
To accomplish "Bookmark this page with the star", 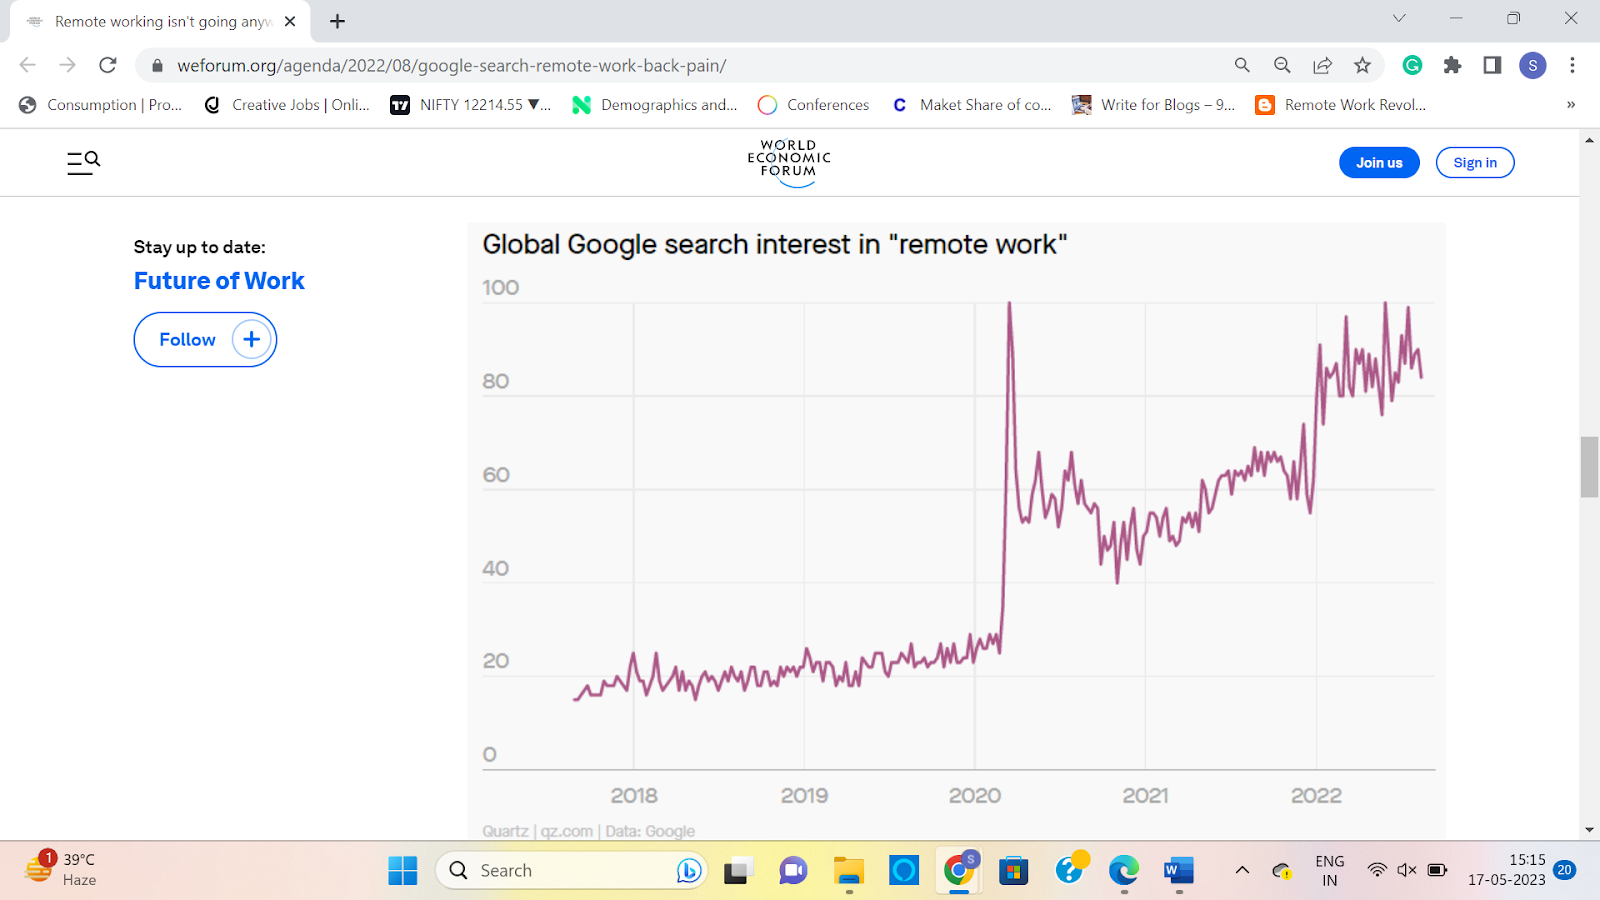I will [x=1362, y=65].
